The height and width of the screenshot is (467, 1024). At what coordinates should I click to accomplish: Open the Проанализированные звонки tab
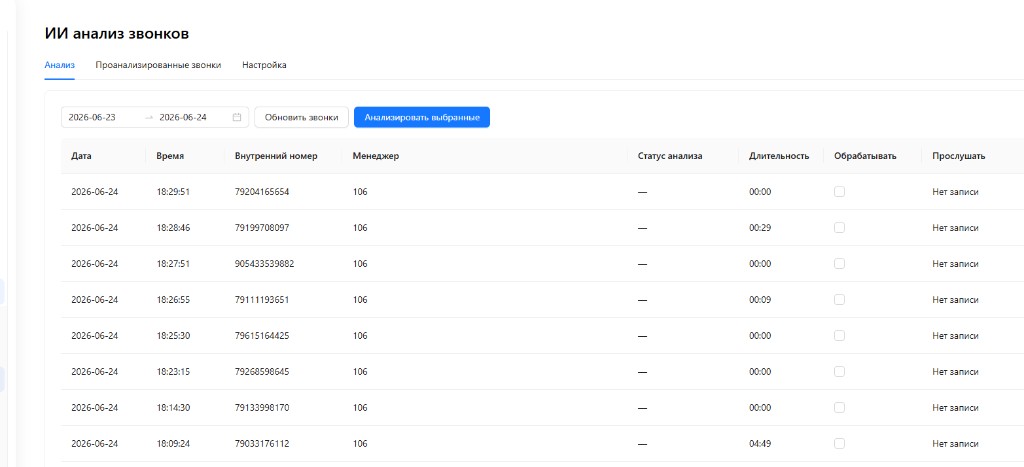158,65
